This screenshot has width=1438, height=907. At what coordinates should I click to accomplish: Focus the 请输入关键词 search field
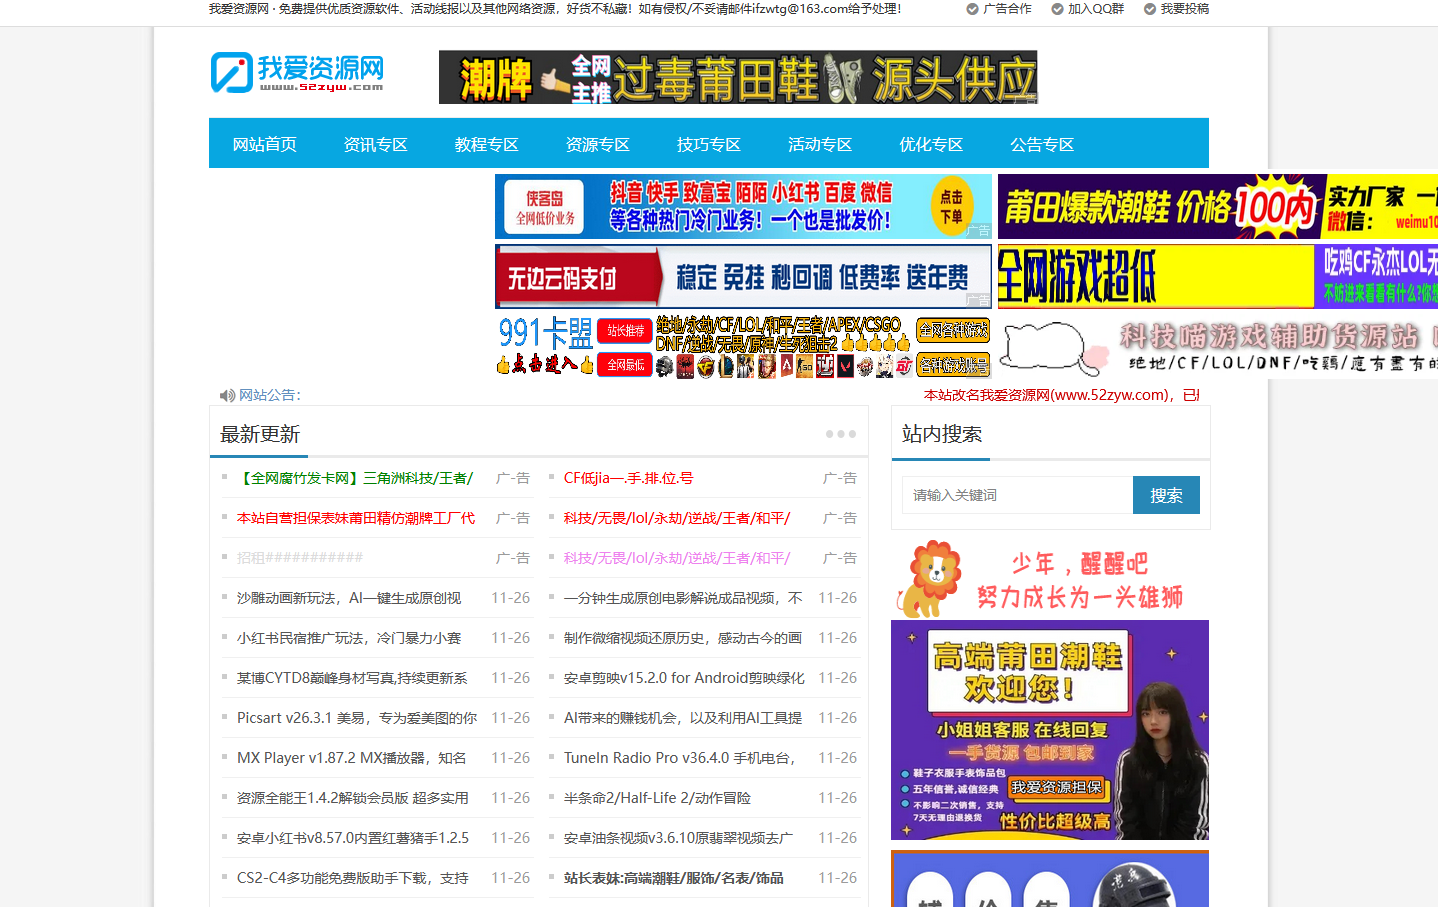point(1017,495)
